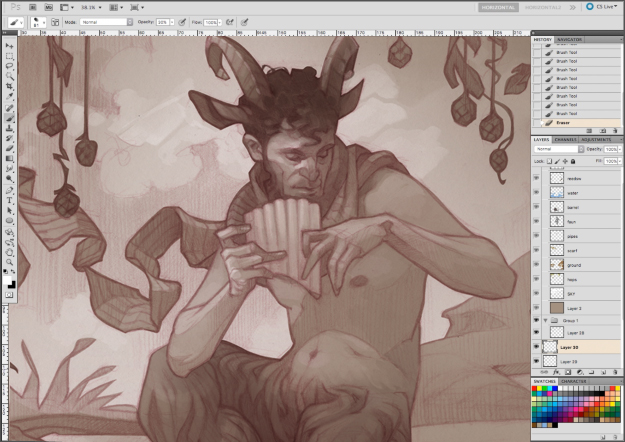Select the Gradient tool
The width and height of the screenshot is (625, 442).
[9, 159]
